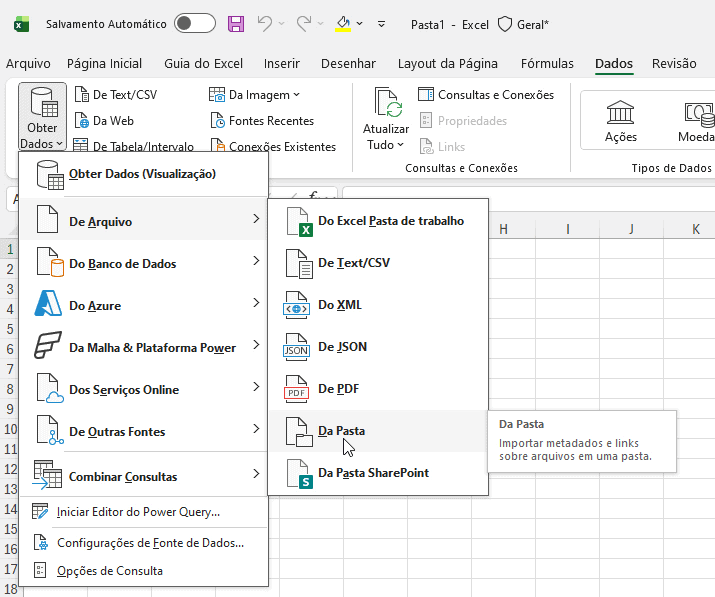Screen dimensions: 715x597
Task: Choose the Do XML import icon
Action: pyautogui.click(x=298, y=305)
